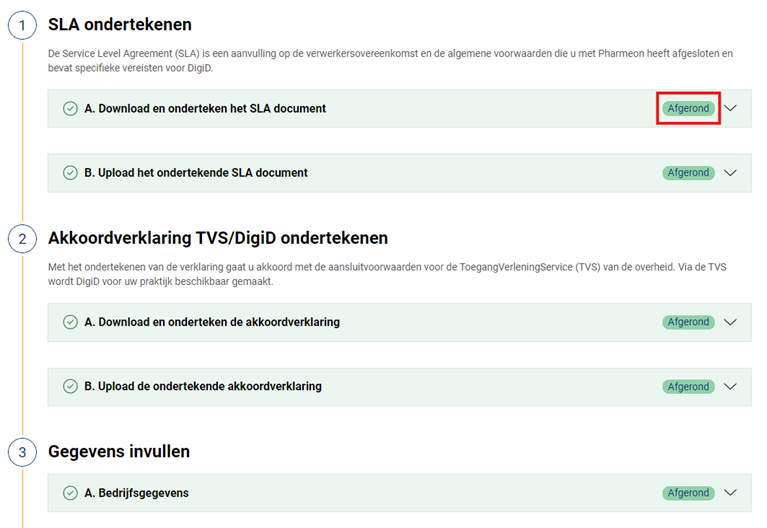Open 'A. Download en onderteken de akkoordverklaring' row
Viewport: 767px width, 528px height.
click(212, 322)
